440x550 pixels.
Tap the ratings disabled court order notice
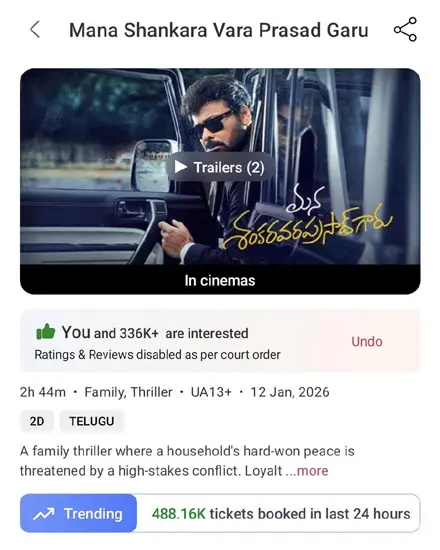(157, 355)
